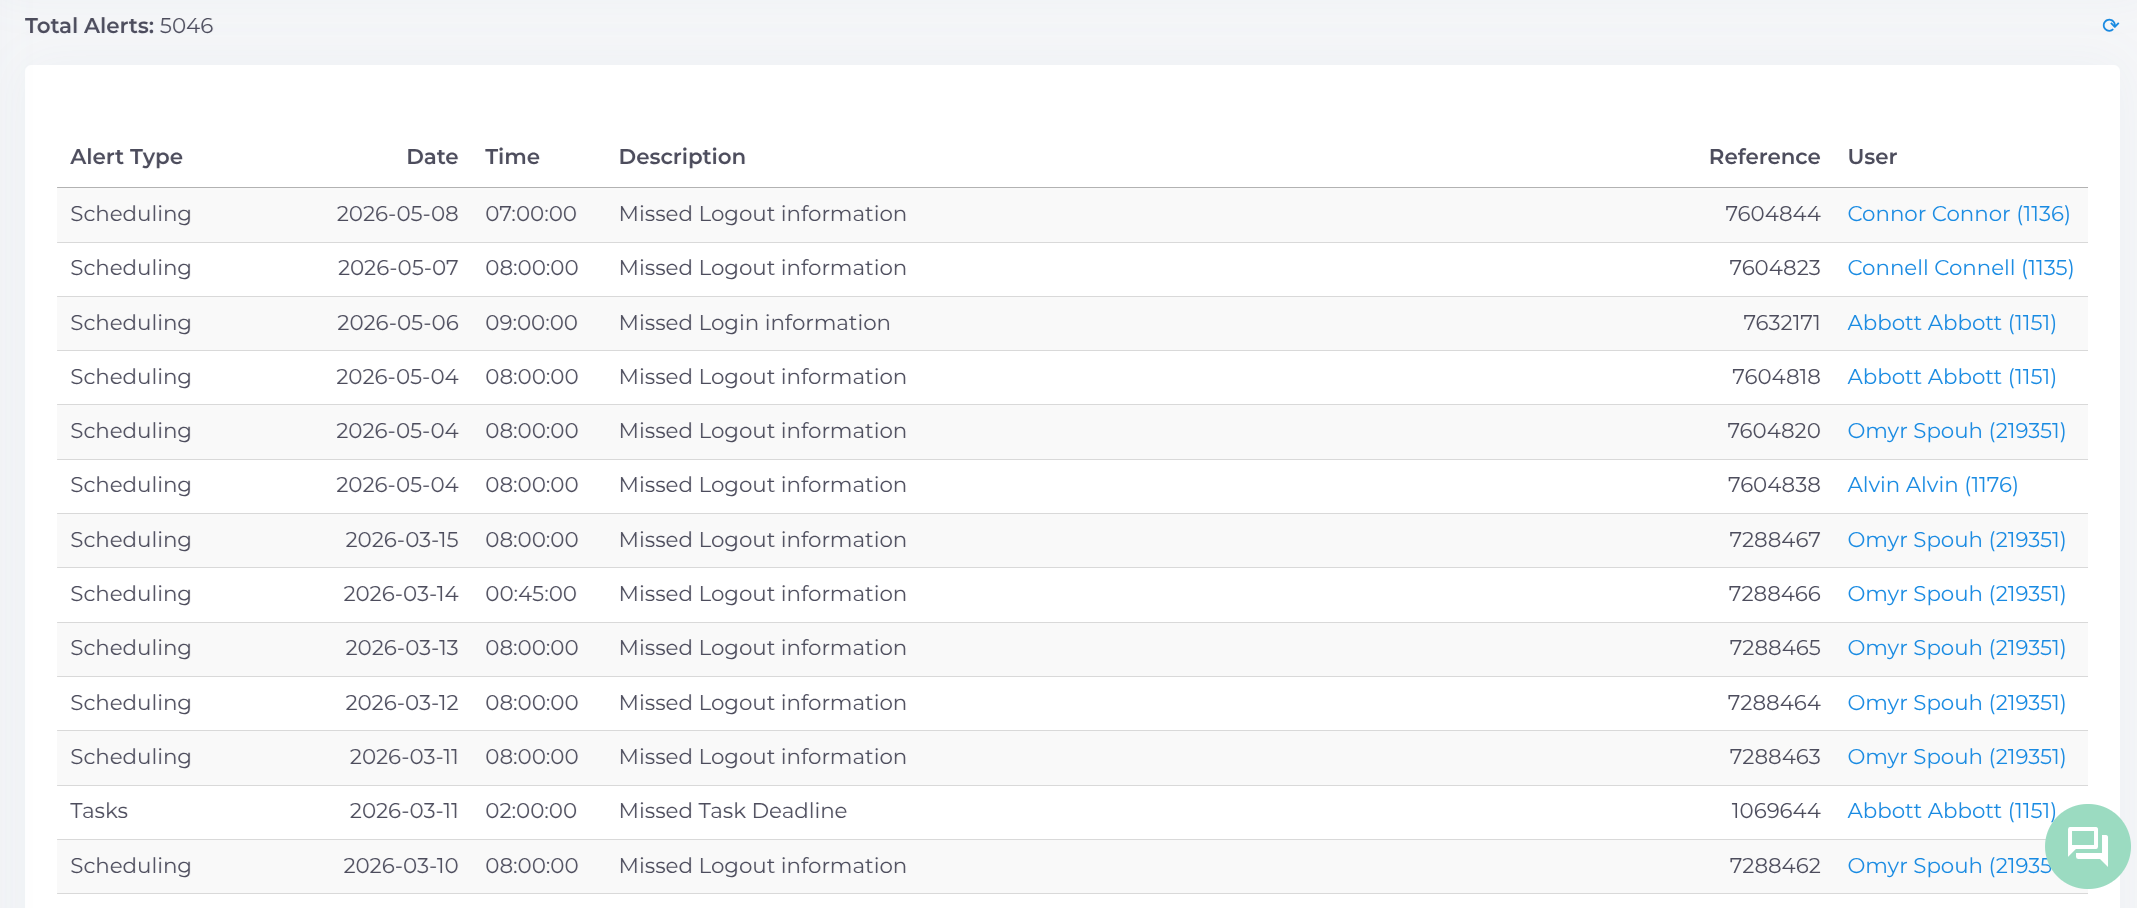Click the Missed Login information description
This screenshot has height=908, width=2137.
click(754, 323)
